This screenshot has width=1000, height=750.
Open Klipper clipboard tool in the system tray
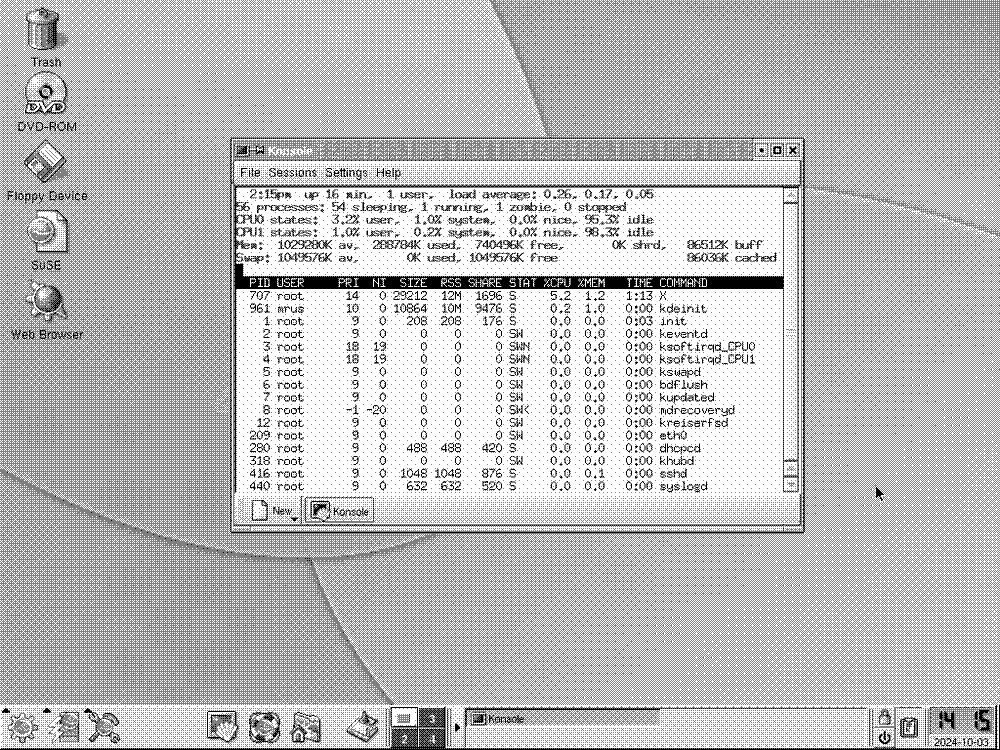(x=908, y=727)
